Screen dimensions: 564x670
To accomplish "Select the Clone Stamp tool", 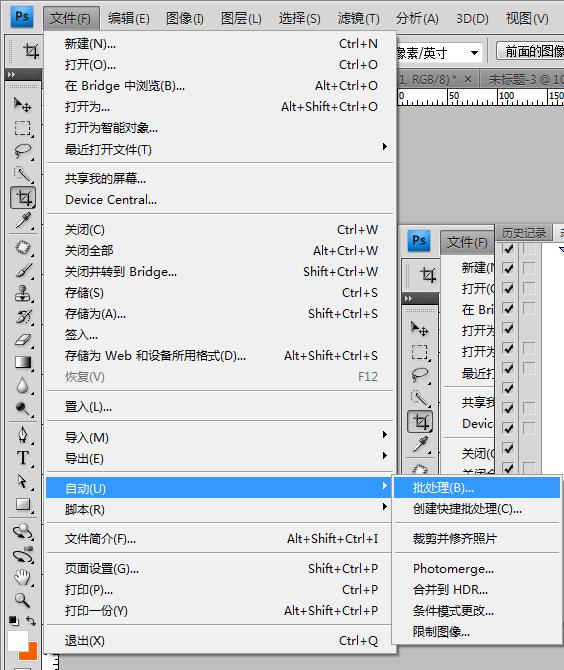I will [23, 294].
